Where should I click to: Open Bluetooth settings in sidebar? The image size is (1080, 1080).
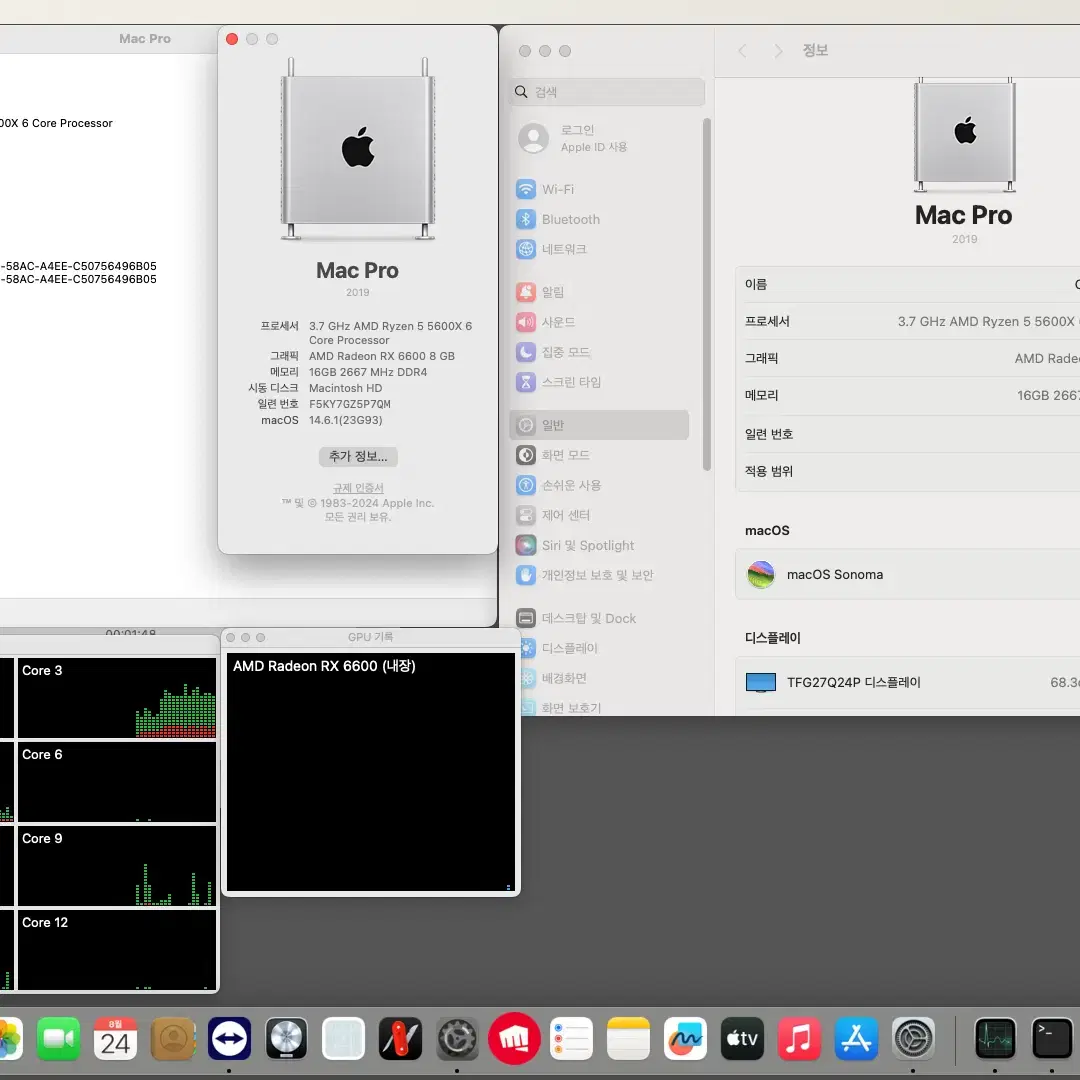click(x=599, y=219)
